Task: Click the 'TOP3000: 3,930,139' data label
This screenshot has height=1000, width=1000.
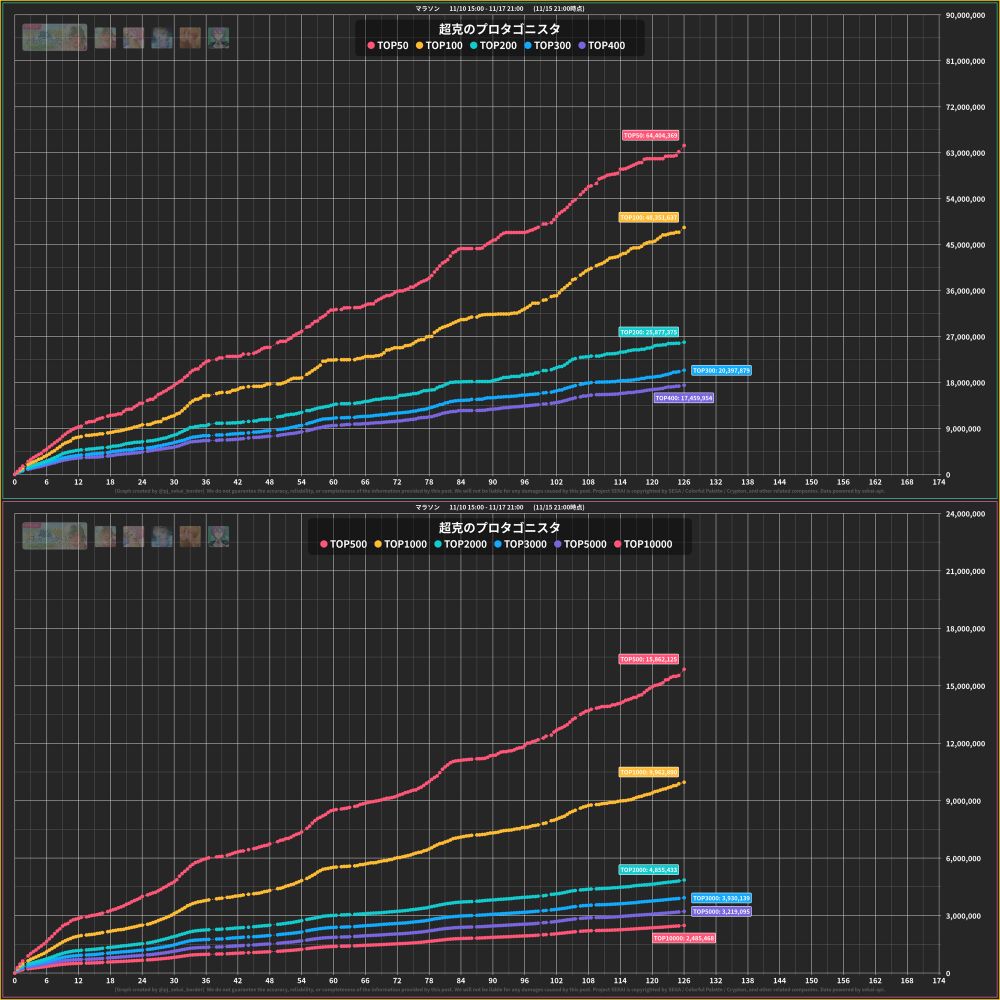Action: (721, 898)
